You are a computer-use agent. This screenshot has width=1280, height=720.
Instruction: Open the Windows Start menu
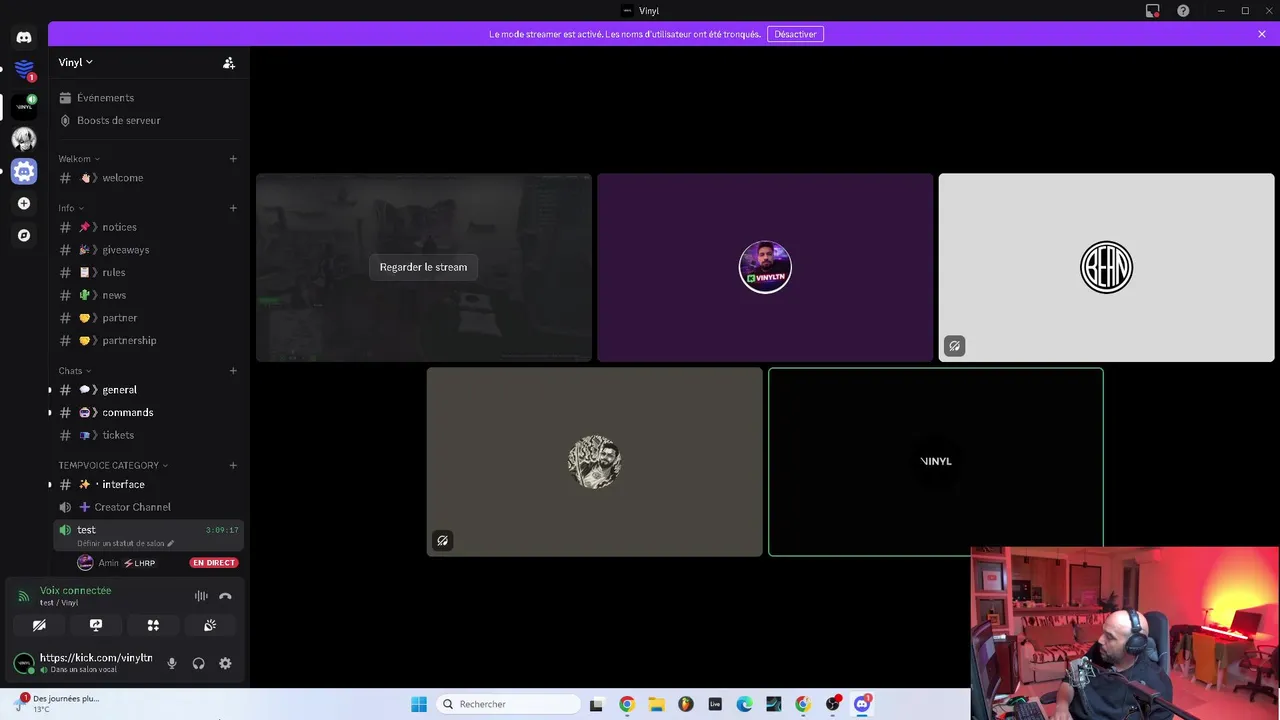419,704
